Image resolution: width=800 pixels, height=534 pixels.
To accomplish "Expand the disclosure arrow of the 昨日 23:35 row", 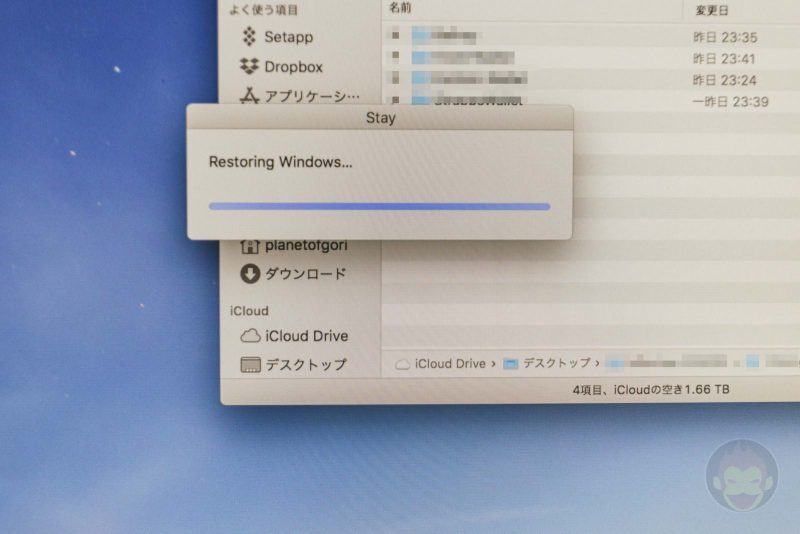I will coord(395,35).
